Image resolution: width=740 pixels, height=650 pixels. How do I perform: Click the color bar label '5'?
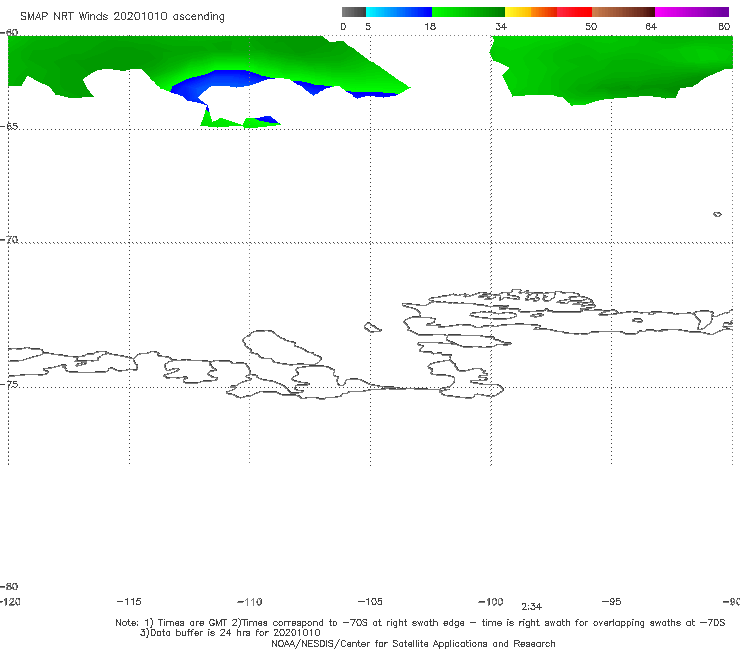point(368,26)
